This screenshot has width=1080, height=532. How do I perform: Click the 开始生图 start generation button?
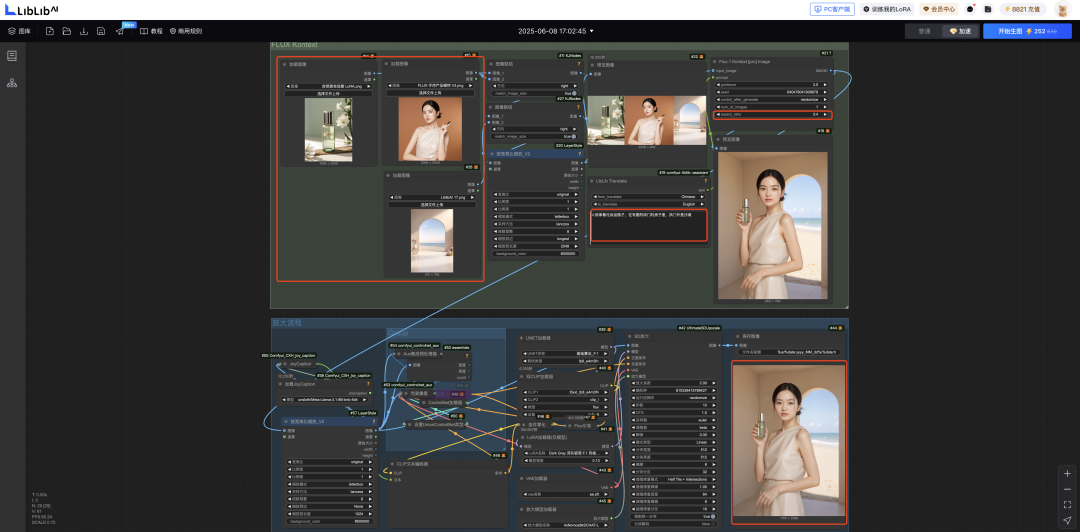pyautogui.click(x=1013, y=31)
